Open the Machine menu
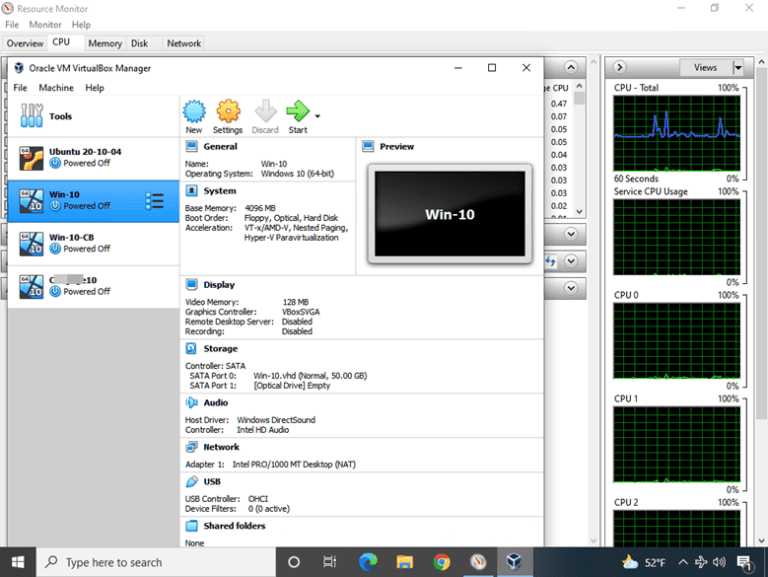768x577 pixels. coord(56,88)
